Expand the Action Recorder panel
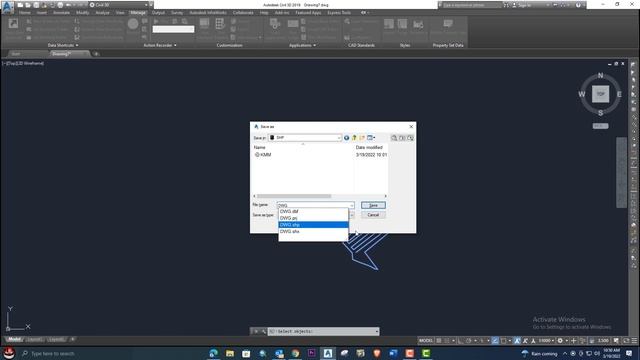This screenshot has width=640, height=360. click(160, 45)
